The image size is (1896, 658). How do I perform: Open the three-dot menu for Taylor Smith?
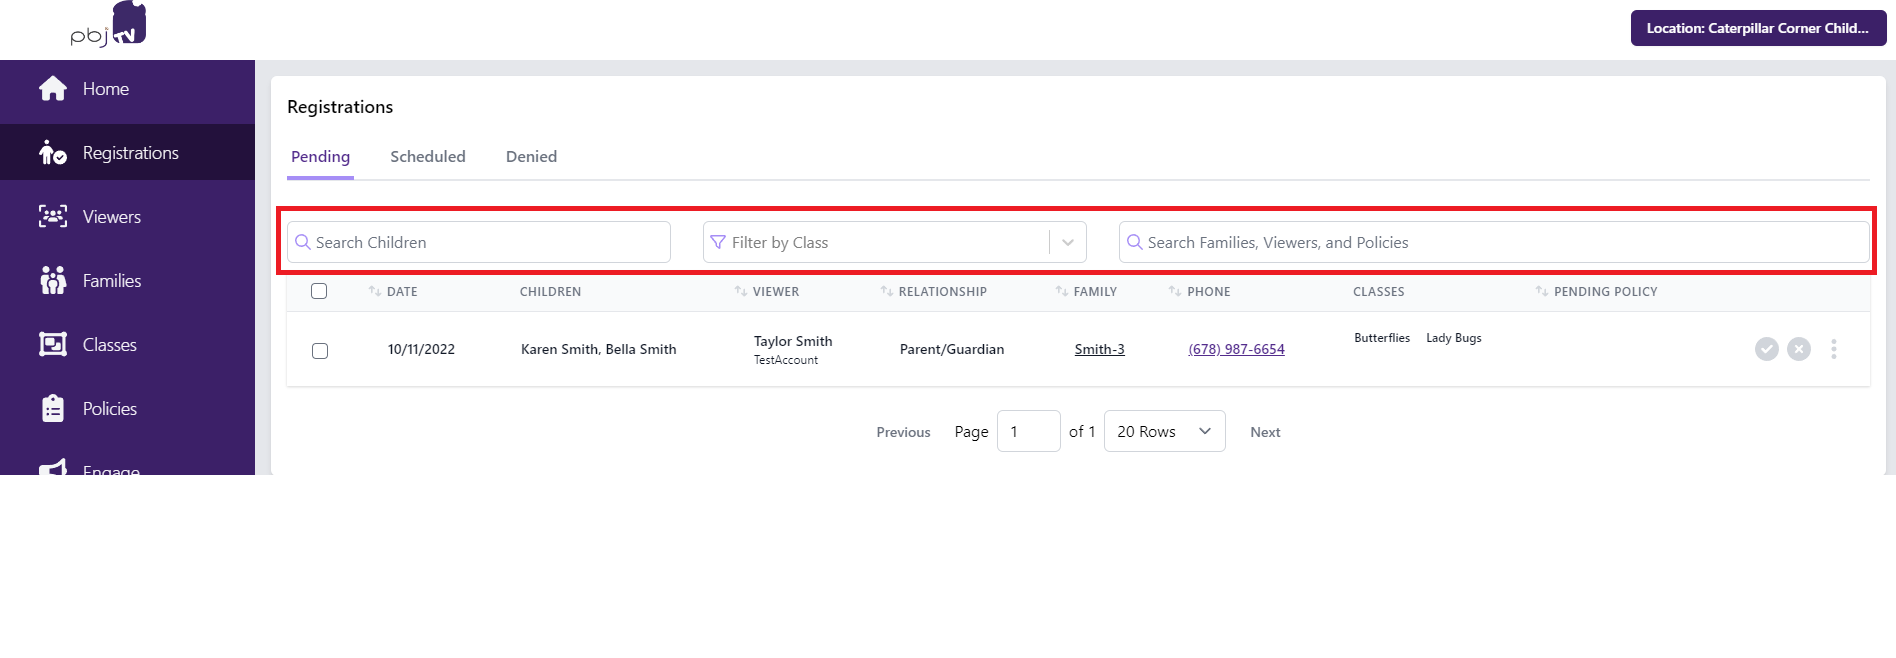[1834, 349]
